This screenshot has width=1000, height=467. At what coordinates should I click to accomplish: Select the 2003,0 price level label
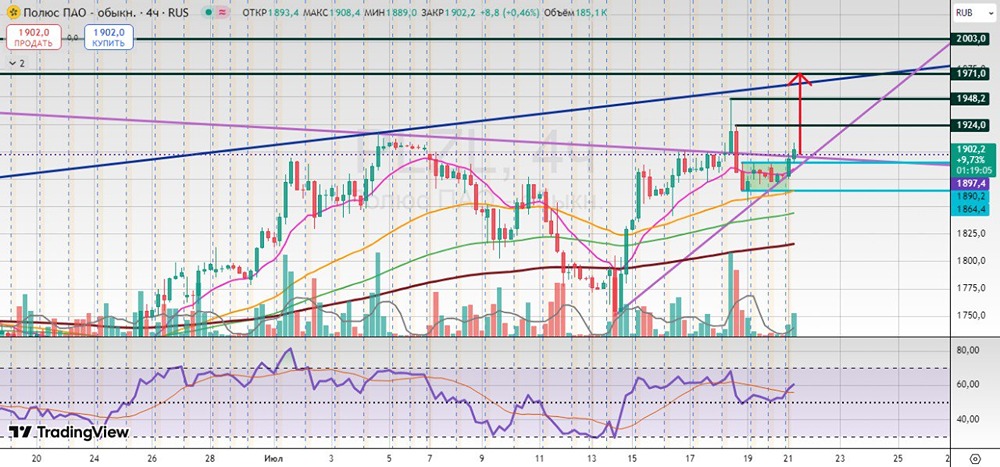971,39
